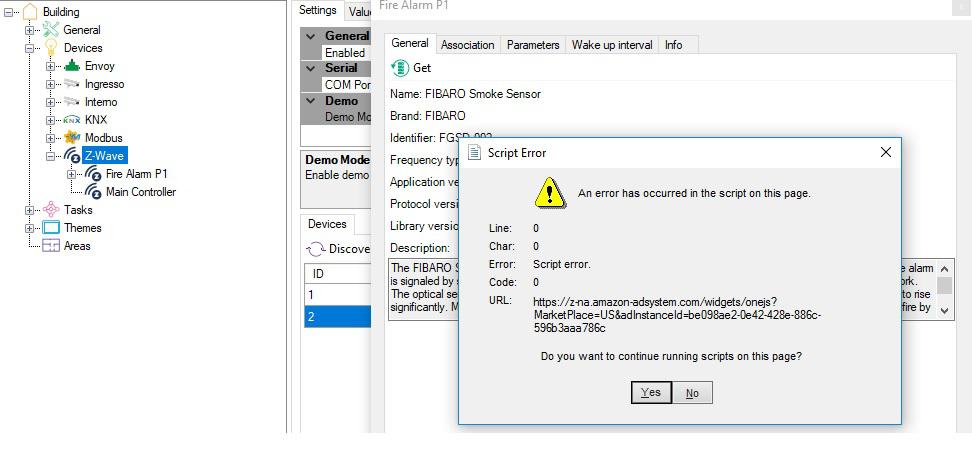This screenshot has height=460, width=972.
Task: Click the Devices light bulb icon
Action: click(x=51, y=48)
